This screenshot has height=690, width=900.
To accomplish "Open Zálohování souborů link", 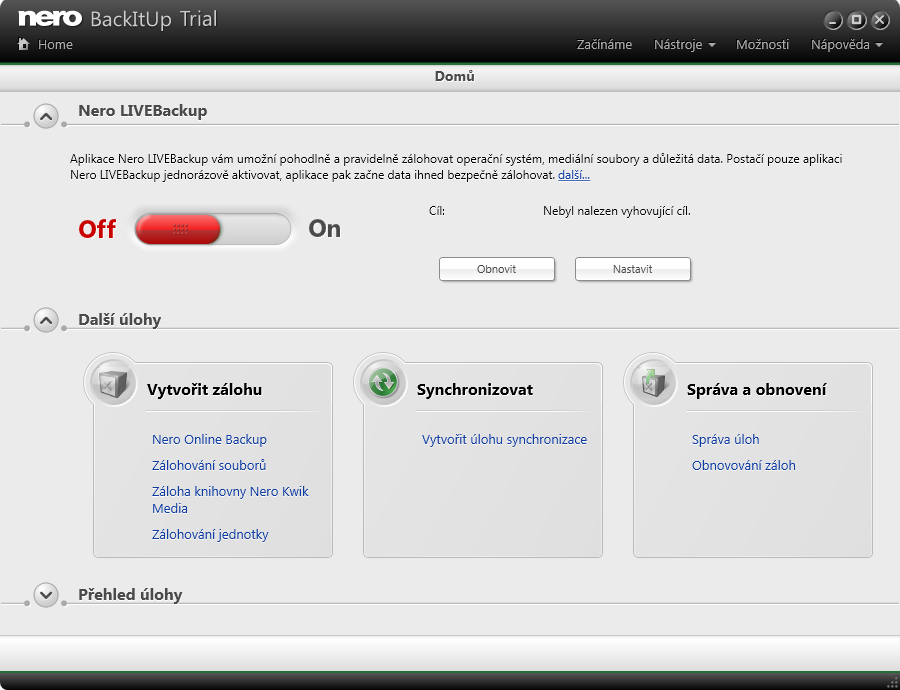I will click(x=209, y=465).
